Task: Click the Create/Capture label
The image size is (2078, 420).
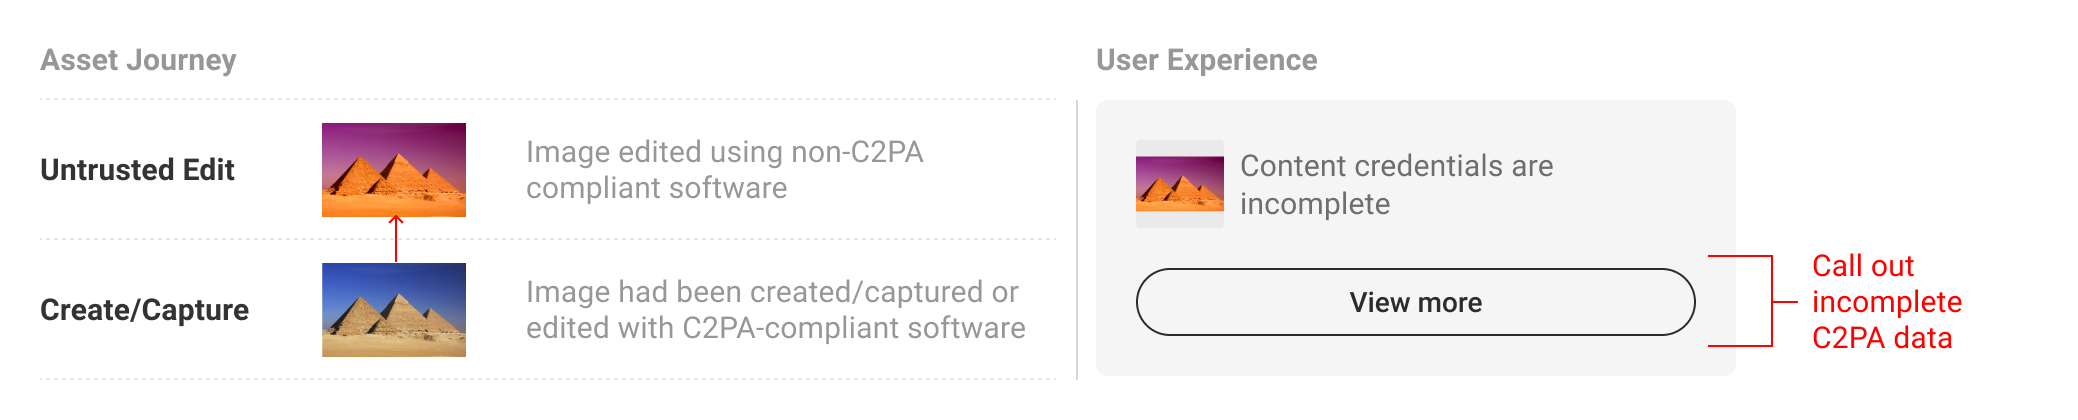Action: click(x=144, y=310)
